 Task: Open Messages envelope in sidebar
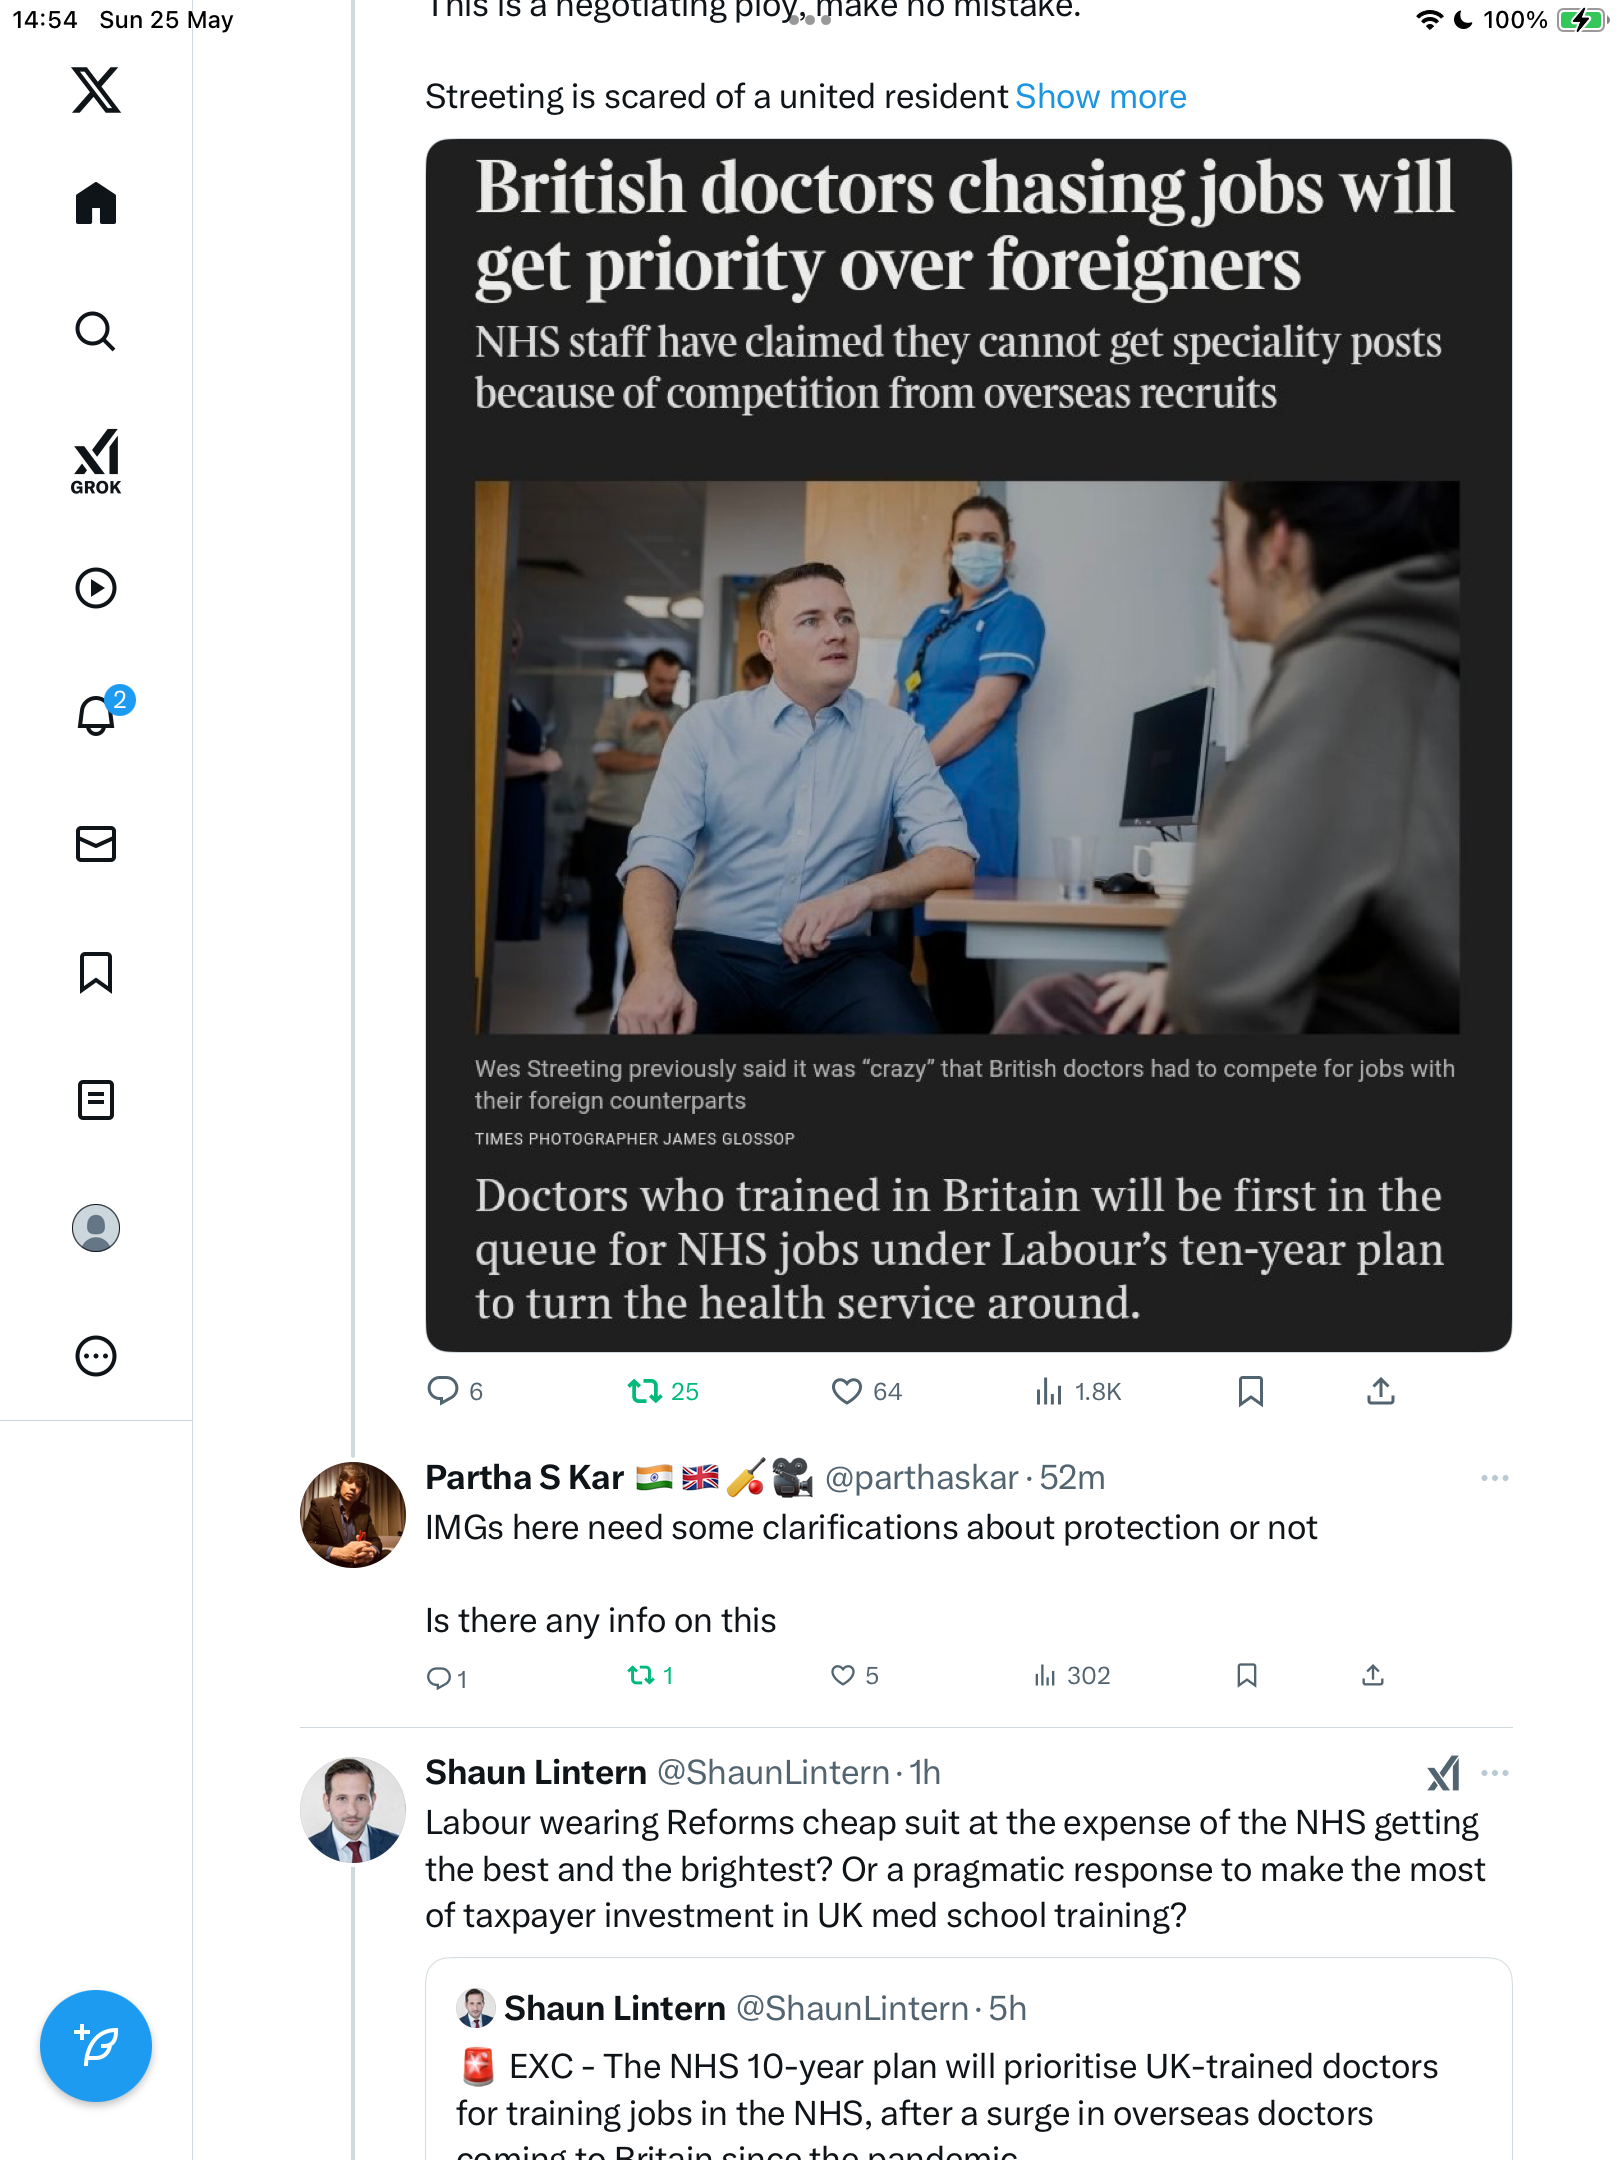point(96,844)
